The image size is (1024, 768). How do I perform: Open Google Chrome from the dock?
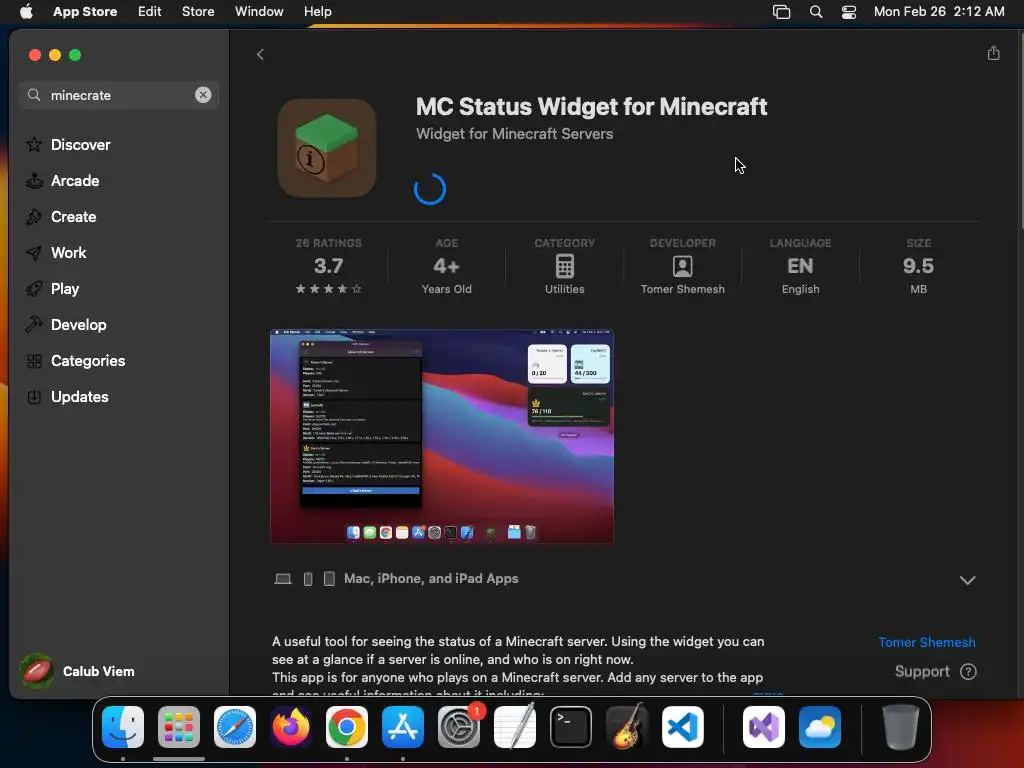coord(347,727)
